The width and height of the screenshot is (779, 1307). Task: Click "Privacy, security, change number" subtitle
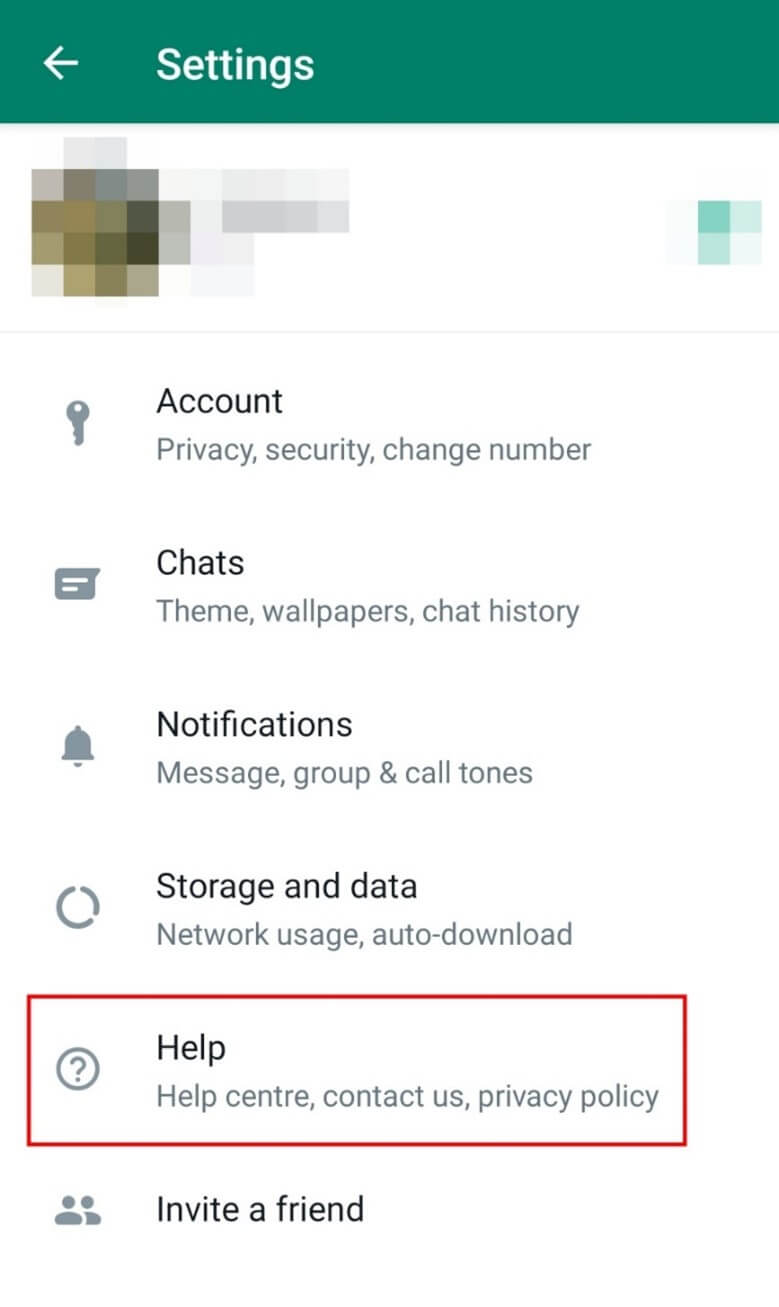pos(373,450)
